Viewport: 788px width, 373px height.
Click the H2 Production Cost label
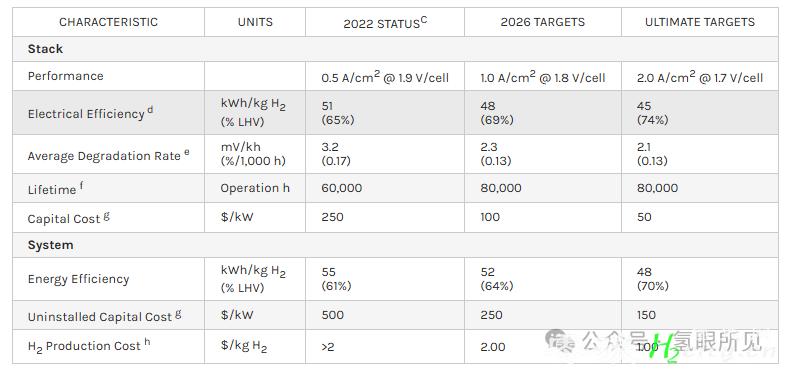click(x=88, y=346)
